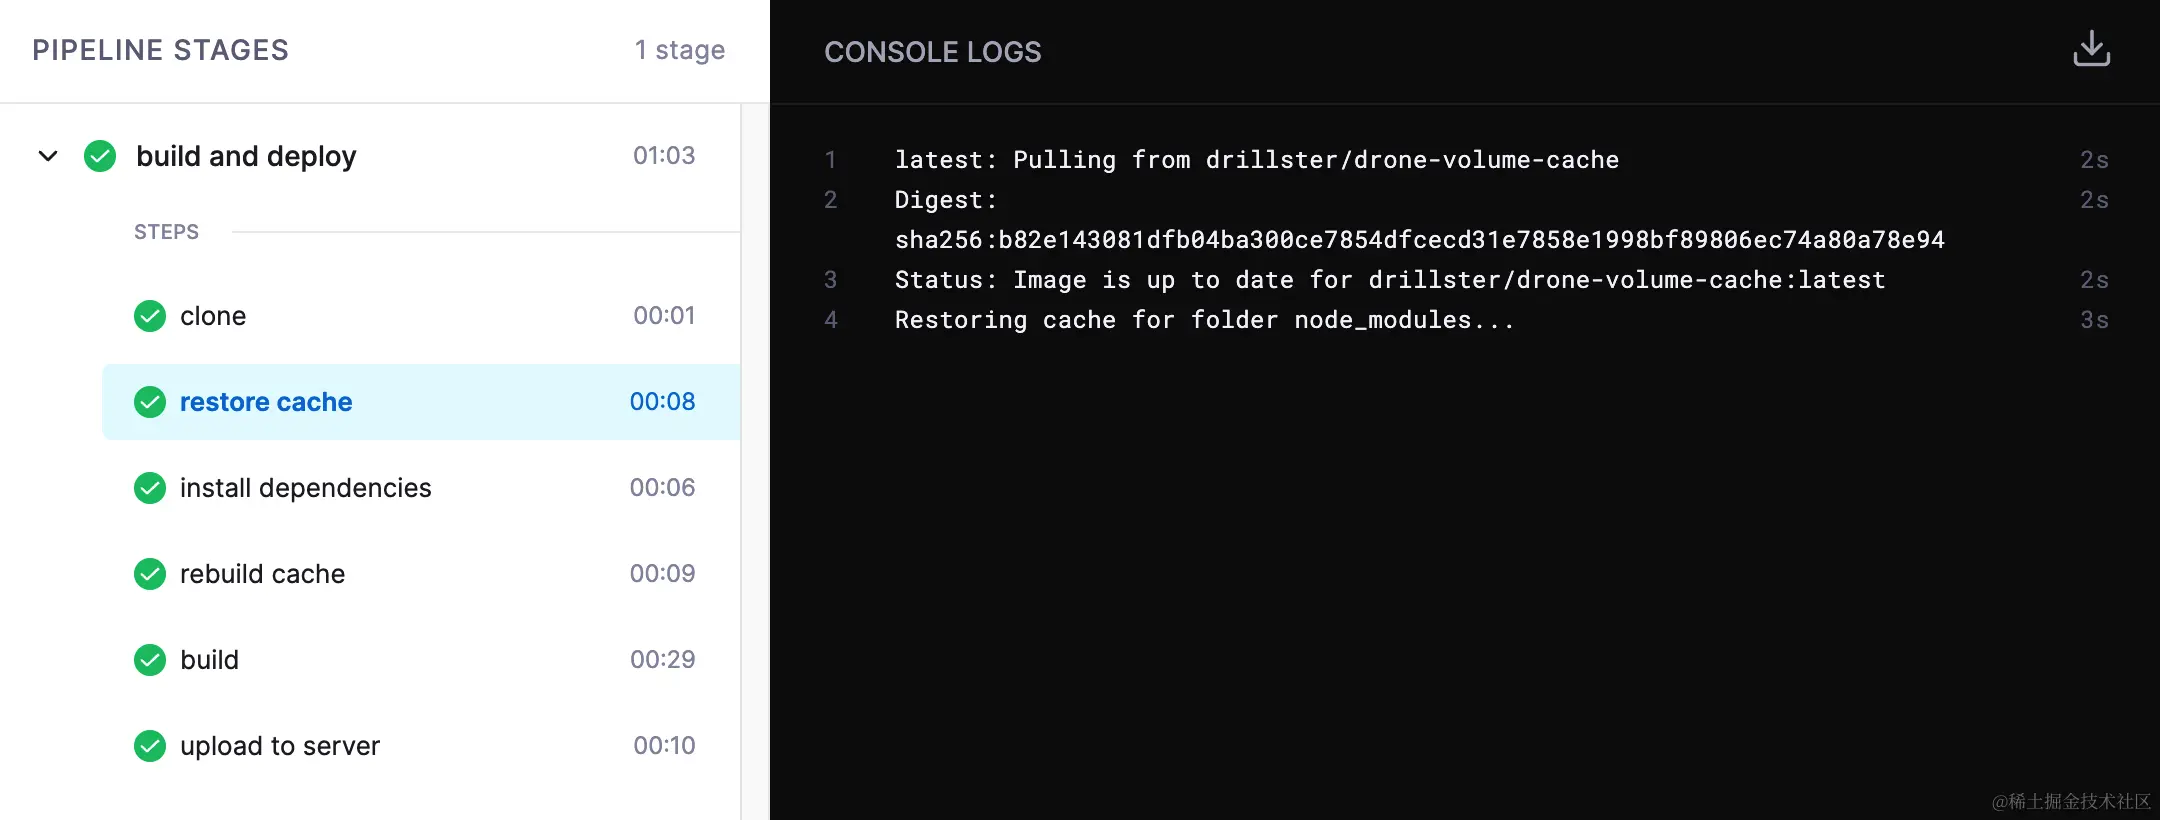Click the build step status check icon

tap(150, 660)
